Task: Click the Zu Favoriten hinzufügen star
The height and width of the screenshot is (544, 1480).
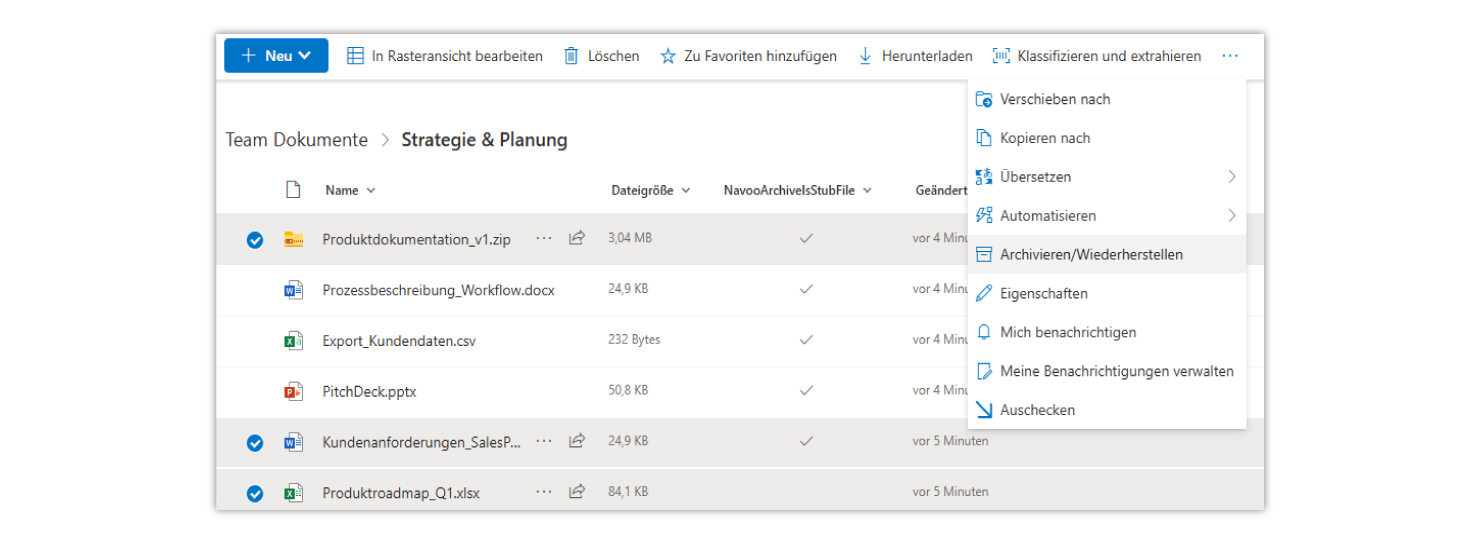Action: click(x=668, y=56)
